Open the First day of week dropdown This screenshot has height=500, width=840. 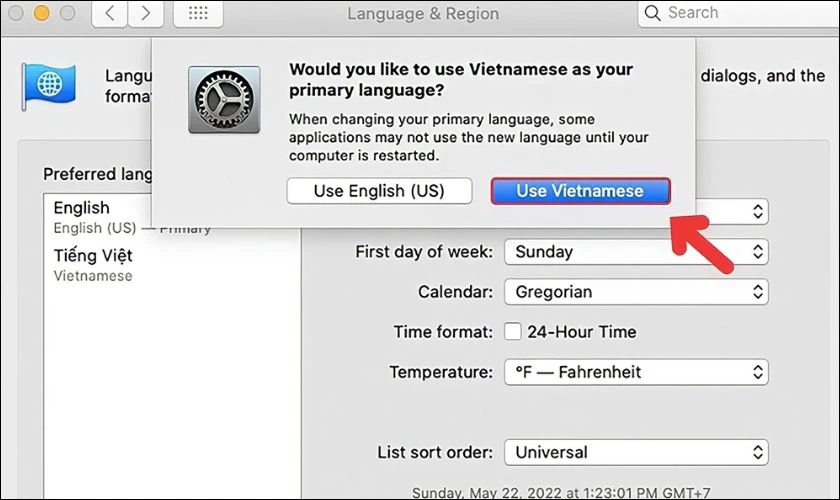click(636, 252)
